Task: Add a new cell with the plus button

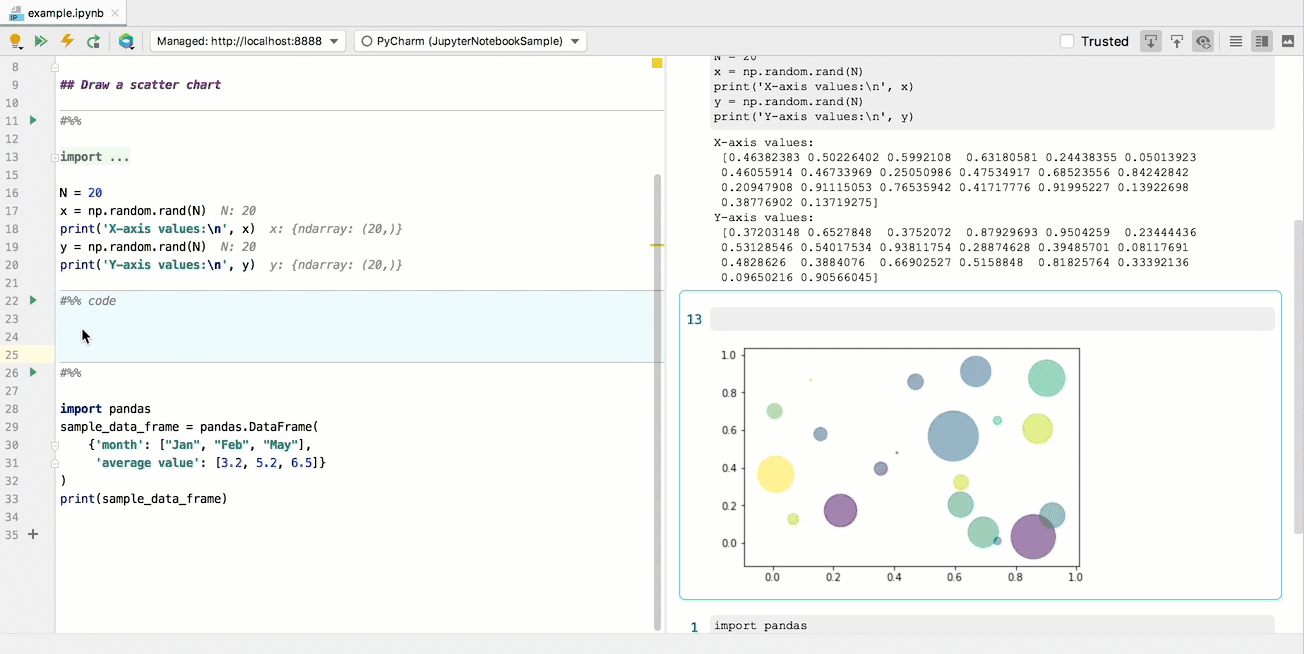Action: (x=32, y=534)
